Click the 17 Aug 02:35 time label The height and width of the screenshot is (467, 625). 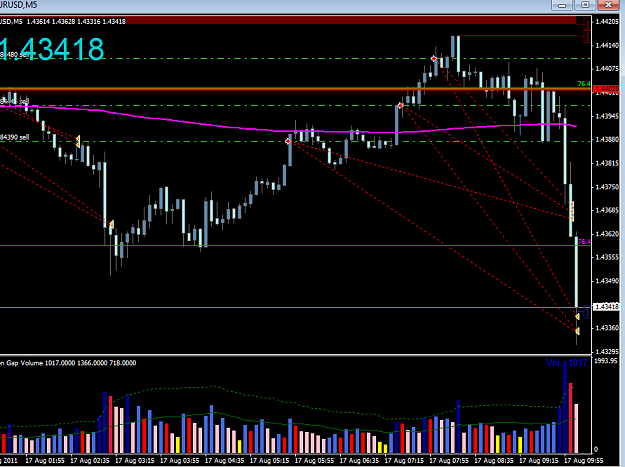90,461
